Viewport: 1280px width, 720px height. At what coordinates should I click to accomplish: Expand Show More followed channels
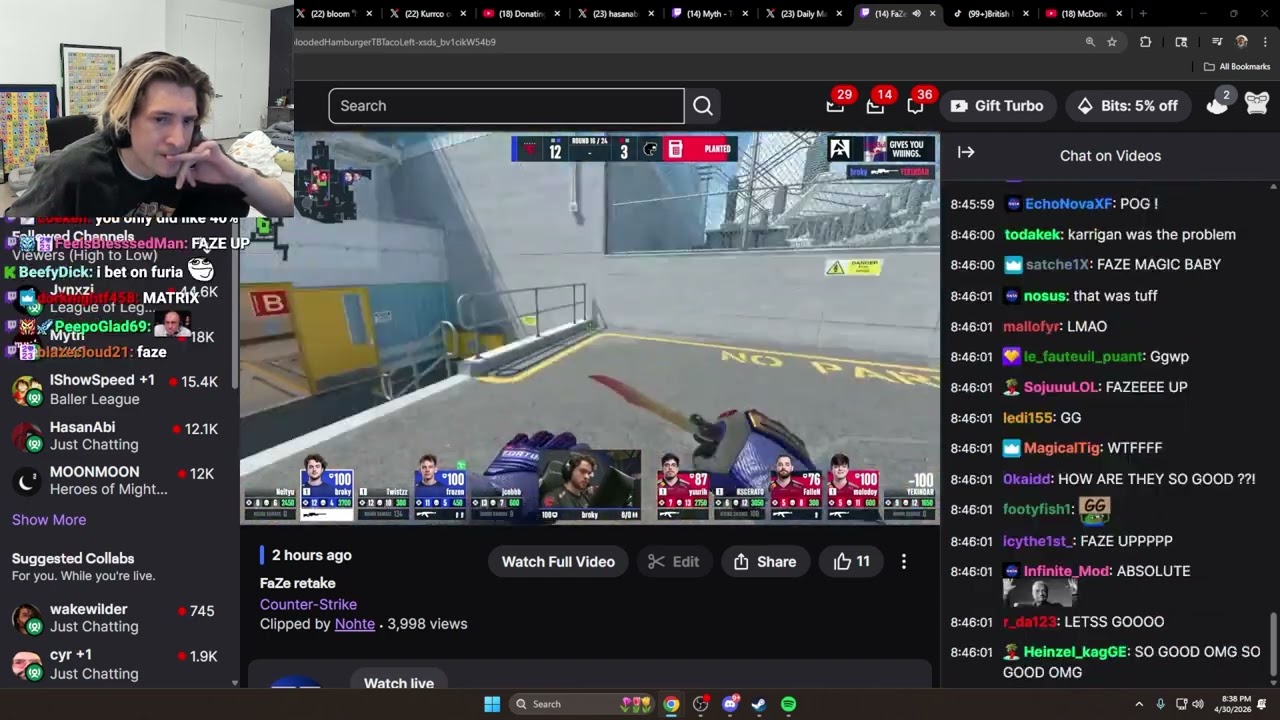pos(49,520)
